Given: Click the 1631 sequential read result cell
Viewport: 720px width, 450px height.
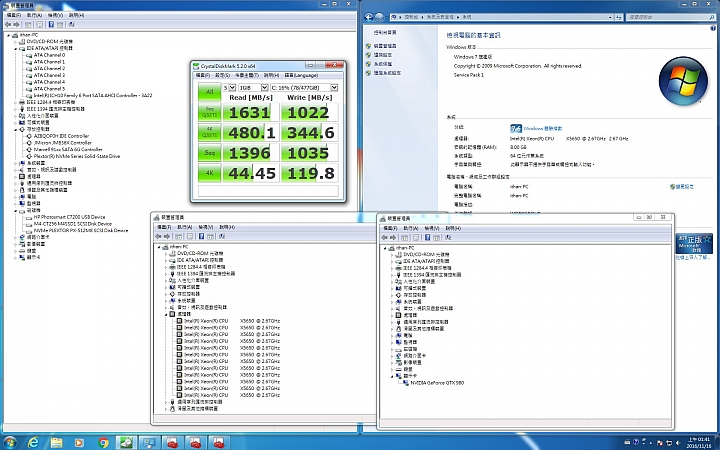Looking at the screenshot, I should 251,112.
